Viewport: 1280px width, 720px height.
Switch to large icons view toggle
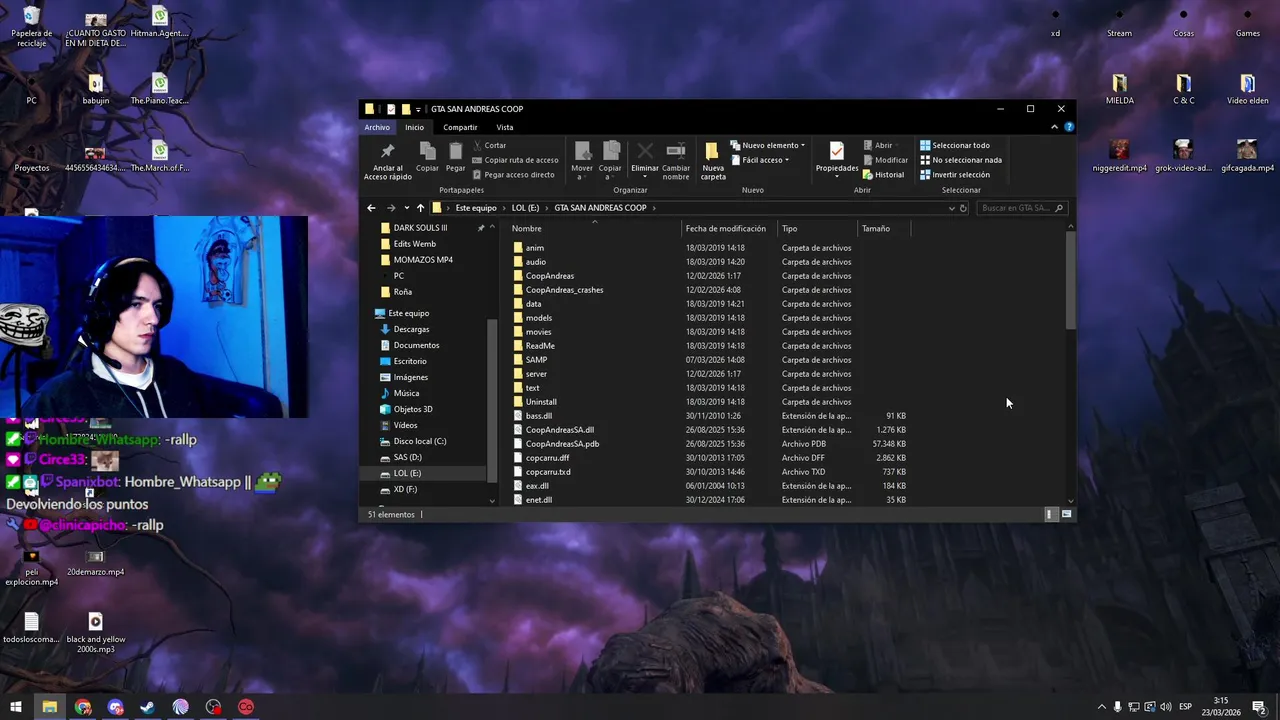click(x=1066, y=514)
